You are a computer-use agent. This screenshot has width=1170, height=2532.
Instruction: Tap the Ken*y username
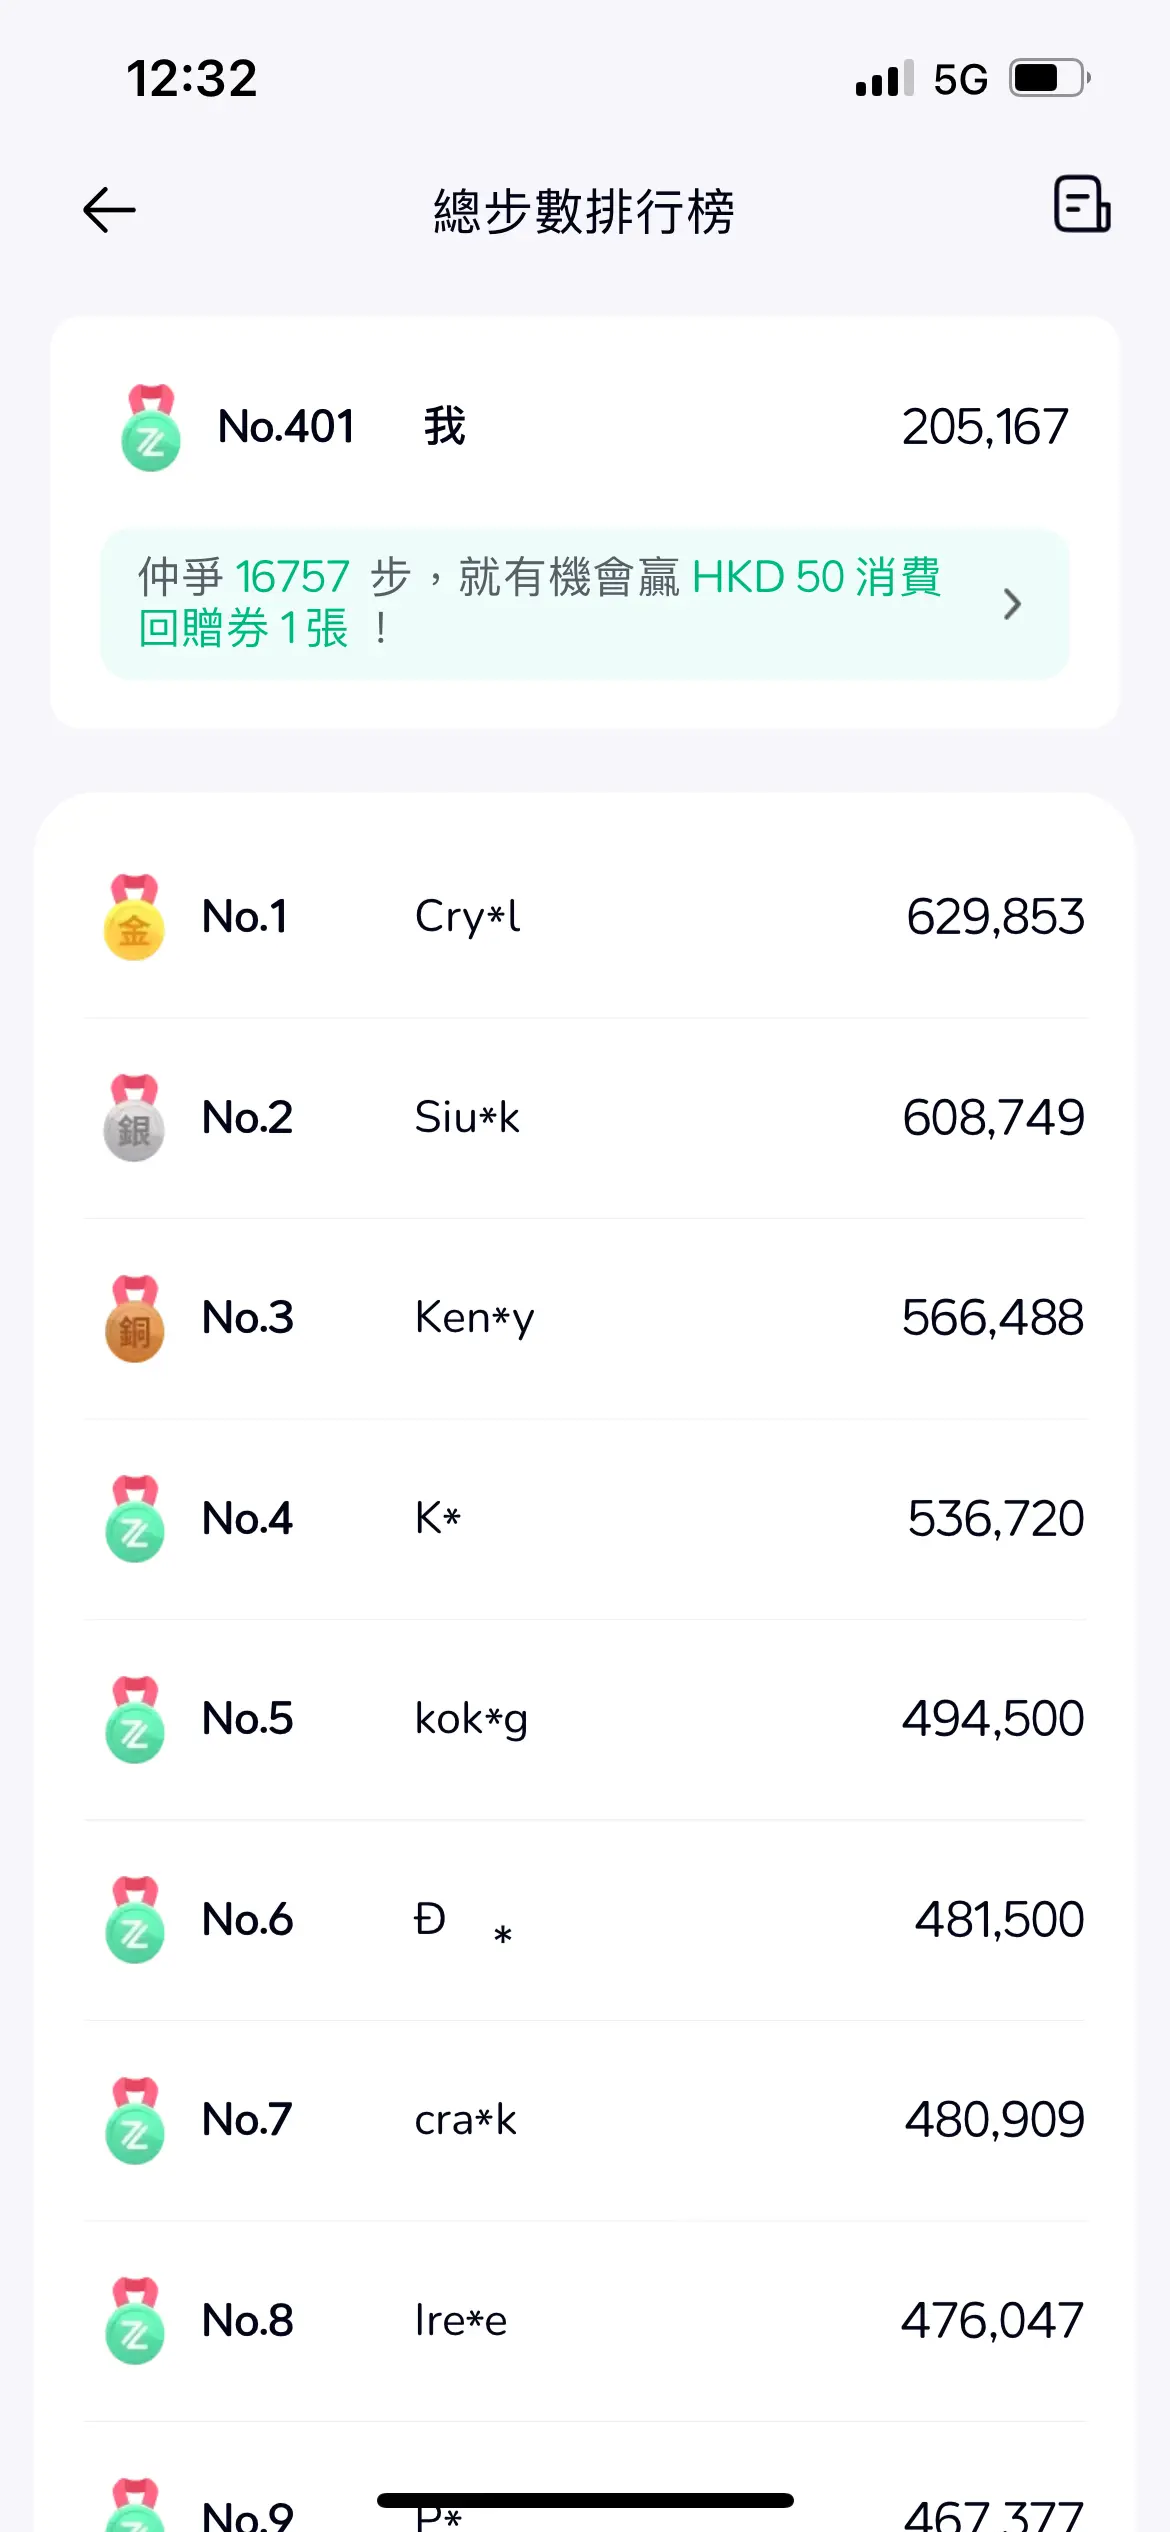click(475, 1319)
